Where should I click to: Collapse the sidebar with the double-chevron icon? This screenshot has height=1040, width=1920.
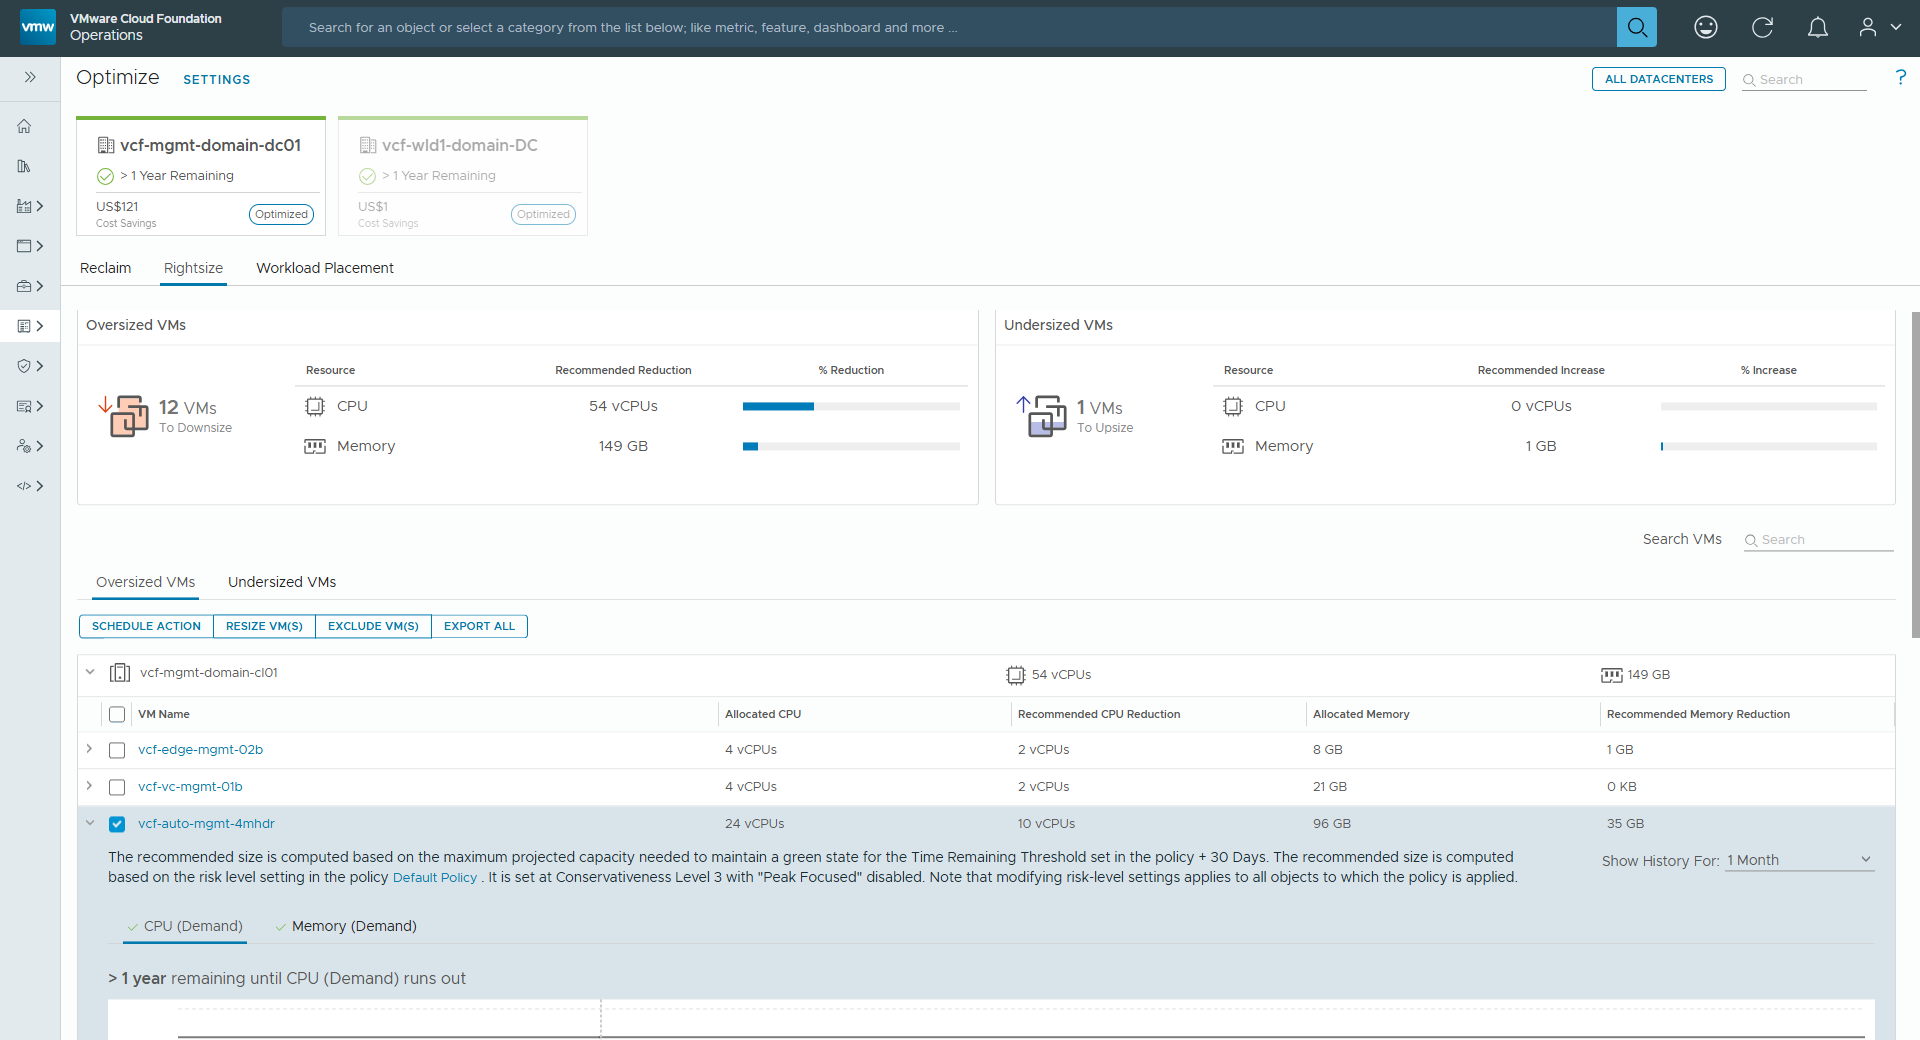(30, 76)
